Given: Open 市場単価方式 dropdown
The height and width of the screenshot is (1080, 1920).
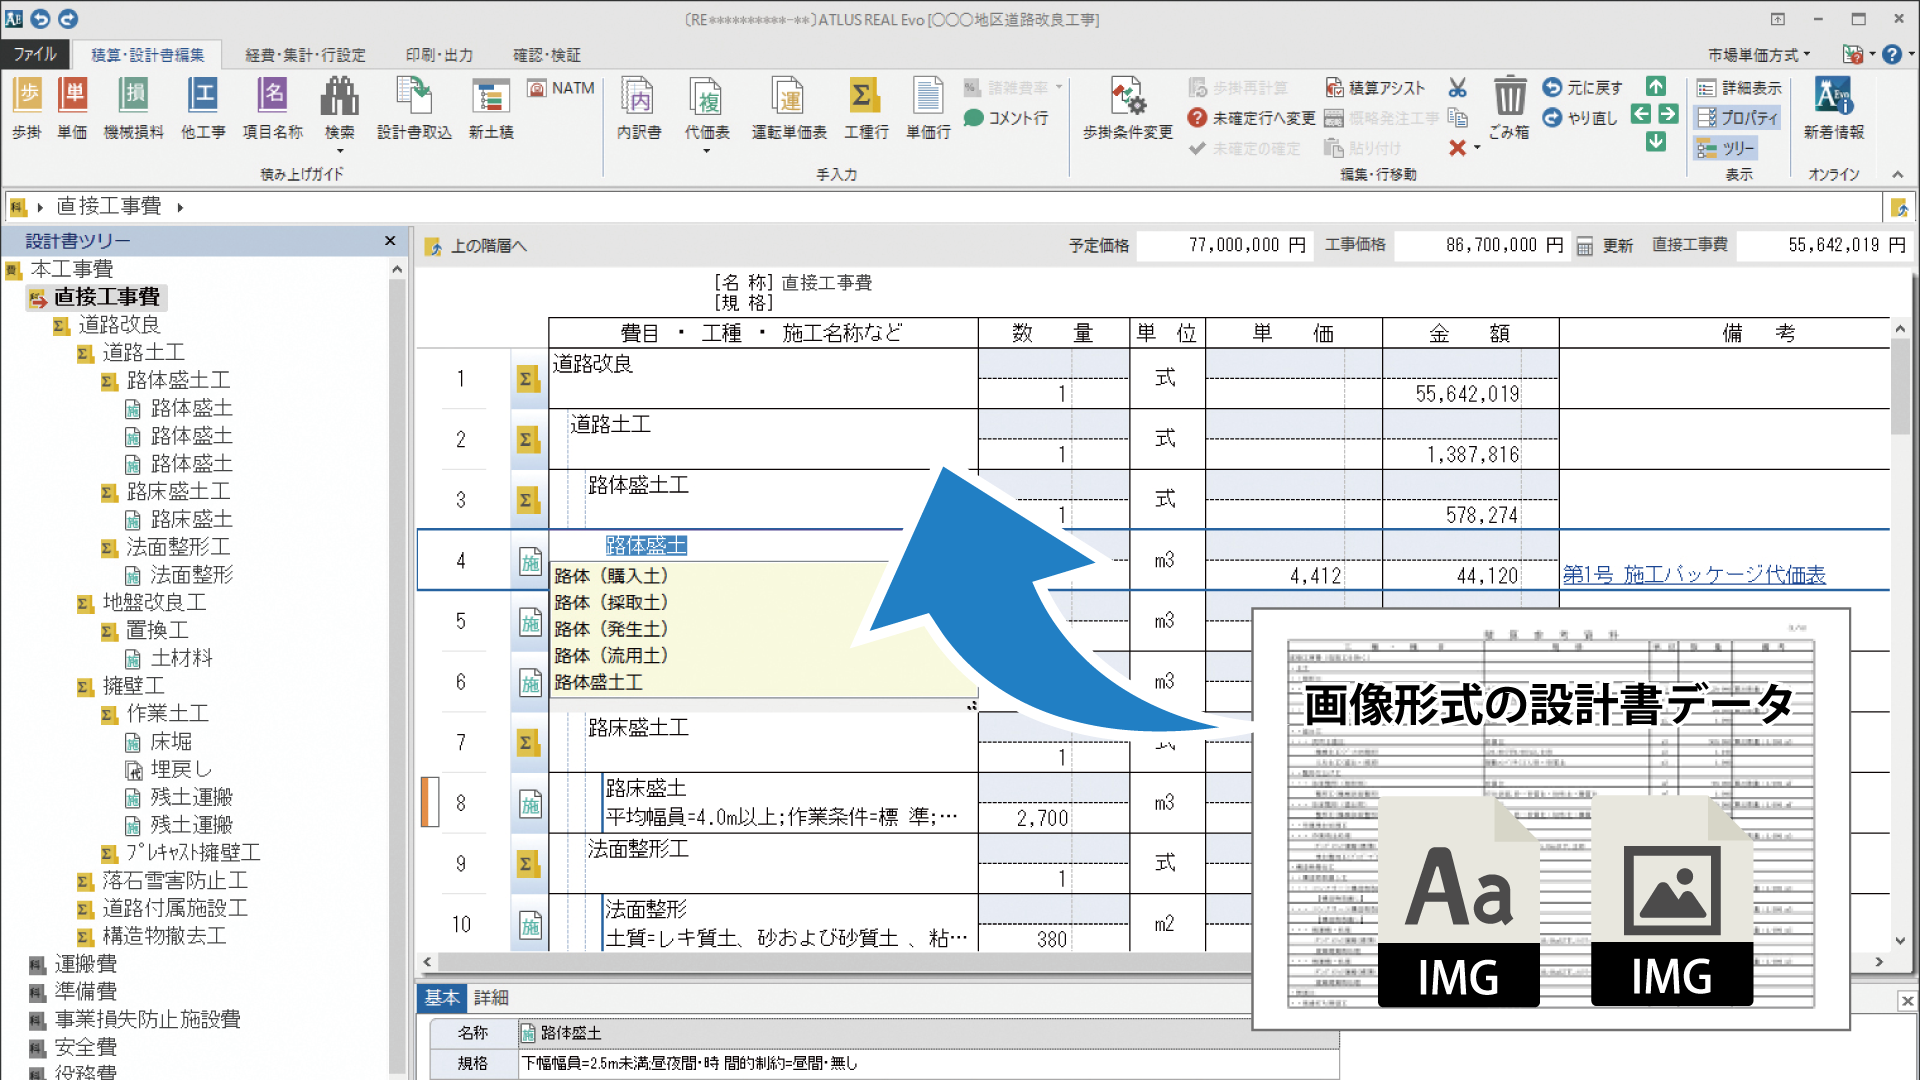Looking at the screenshot, I should point(1759,55).
